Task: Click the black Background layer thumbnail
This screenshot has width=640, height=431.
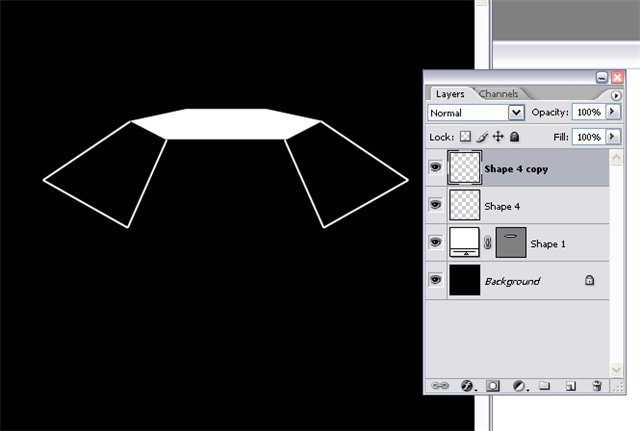Action: (464, 280)
